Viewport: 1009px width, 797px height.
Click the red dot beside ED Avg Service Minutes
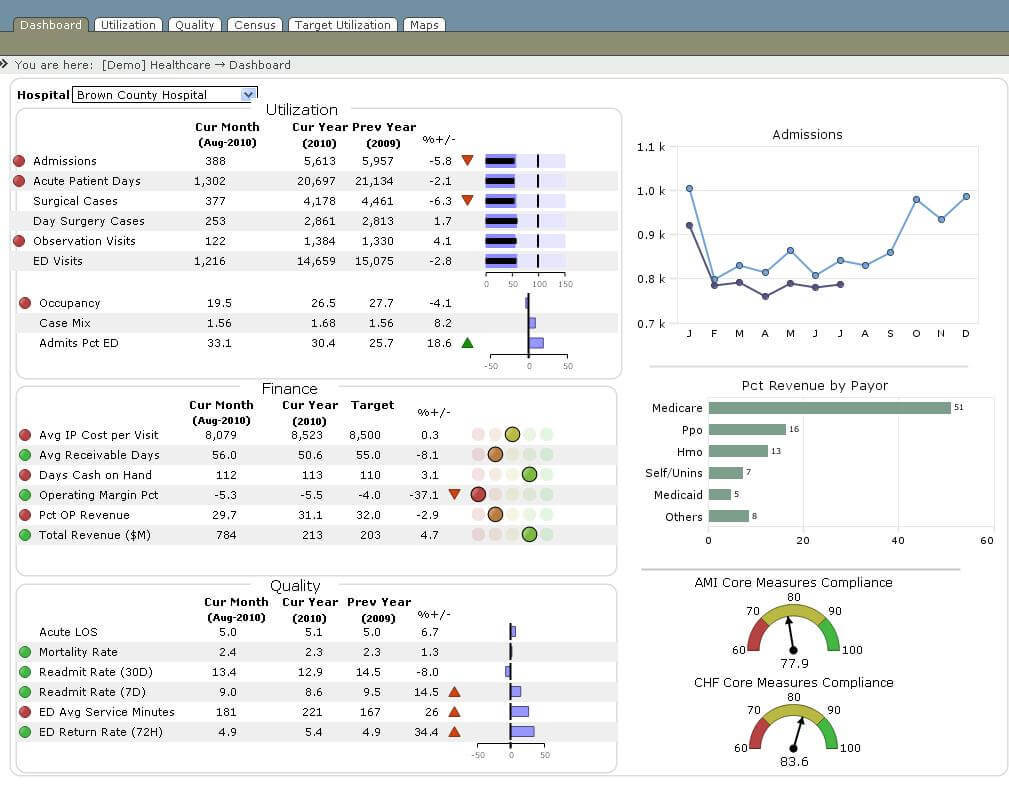tap(24, 711)
